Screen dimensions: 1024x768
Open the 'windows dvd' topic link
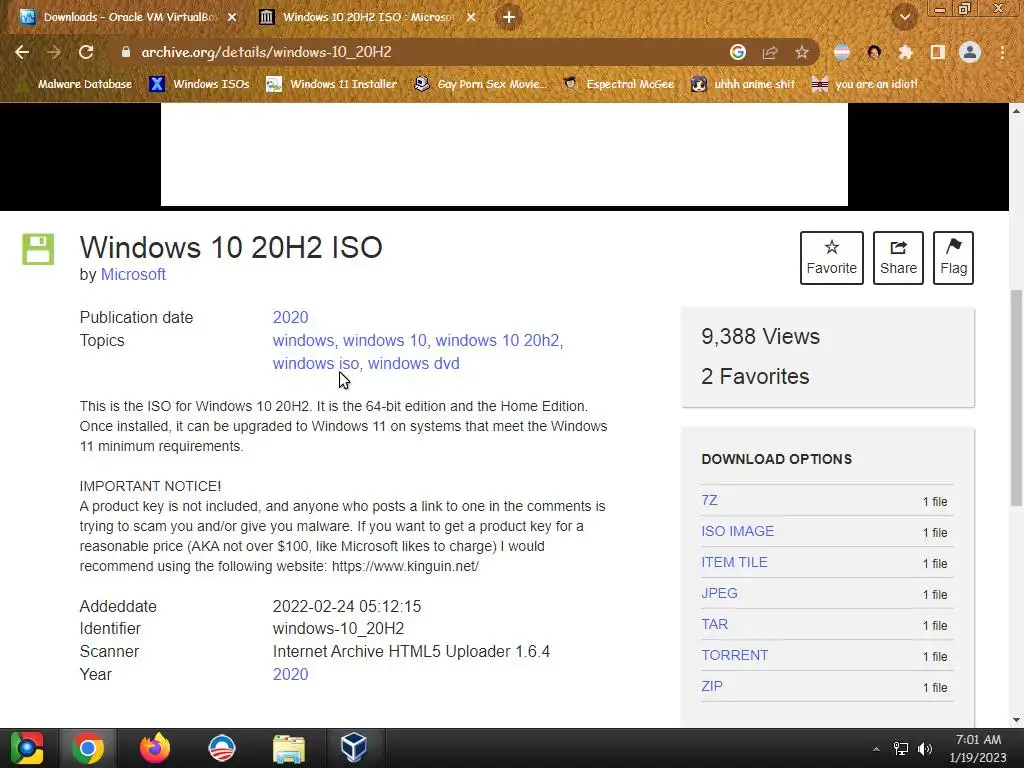[x=413, y=363]
